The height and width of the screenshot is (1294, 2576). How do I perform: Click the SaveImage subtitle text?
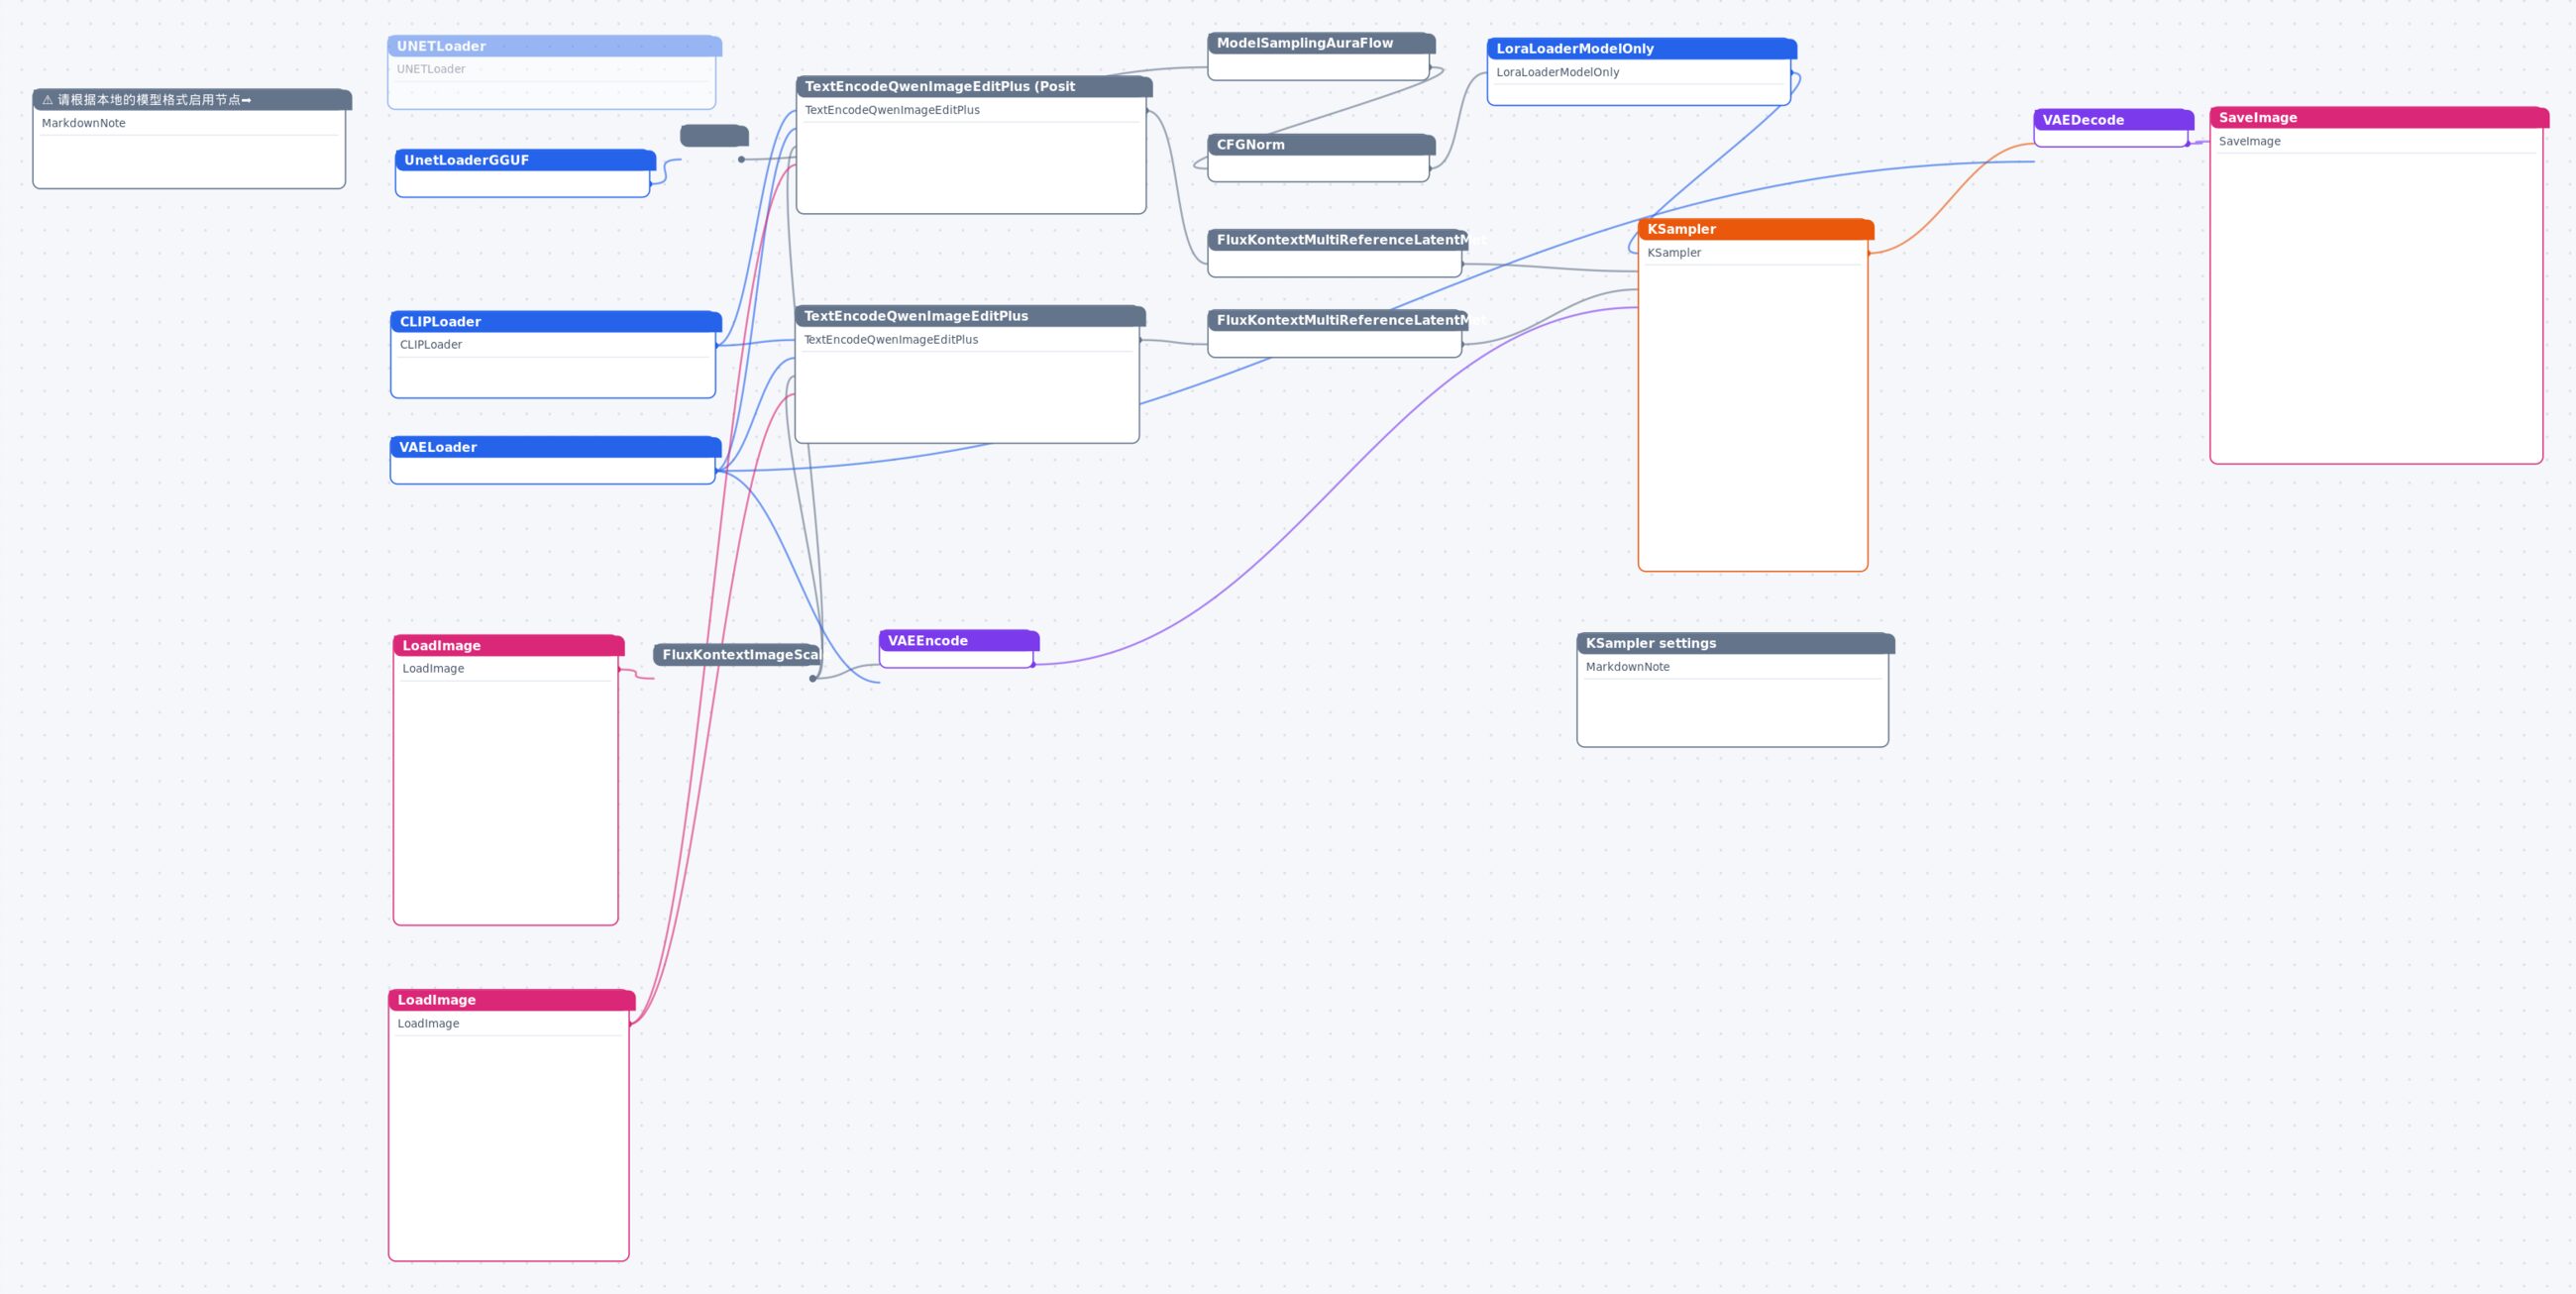[x=2249, y=141]
